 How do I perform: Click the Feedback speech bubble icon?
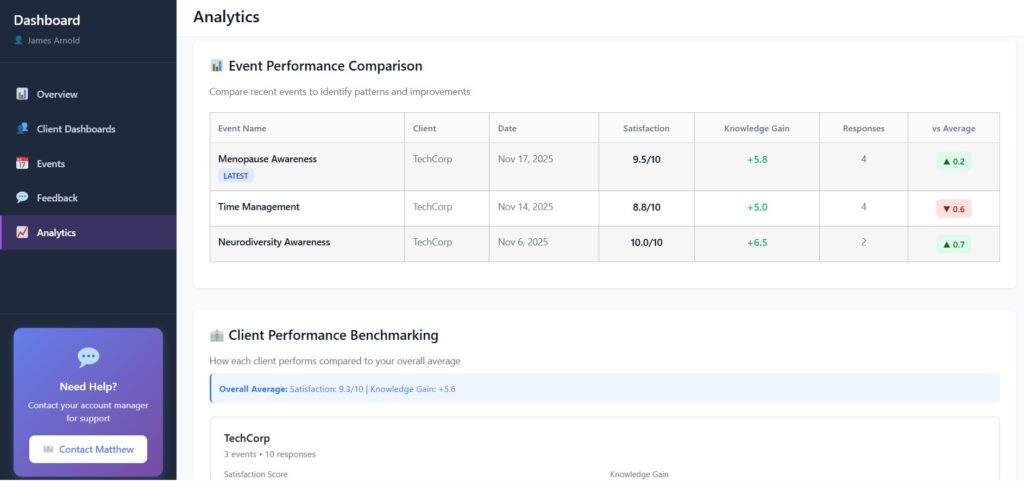[22, 198]
